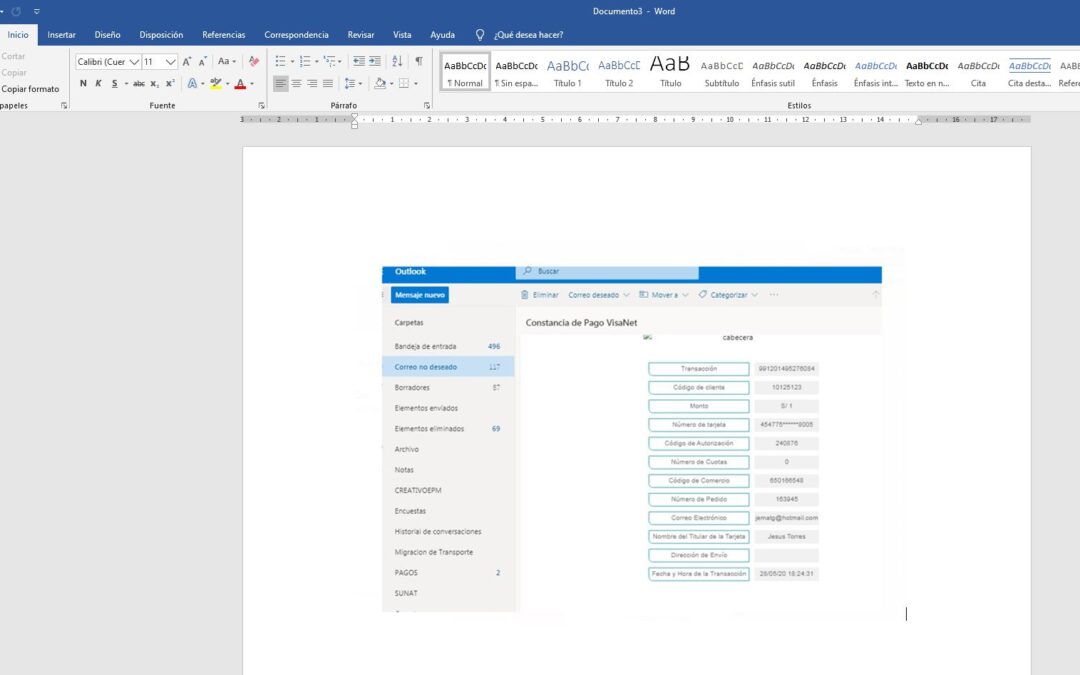This screenshot has height=675, width=1080.
Task: Insert a numbered list
Action: point(305,61)
